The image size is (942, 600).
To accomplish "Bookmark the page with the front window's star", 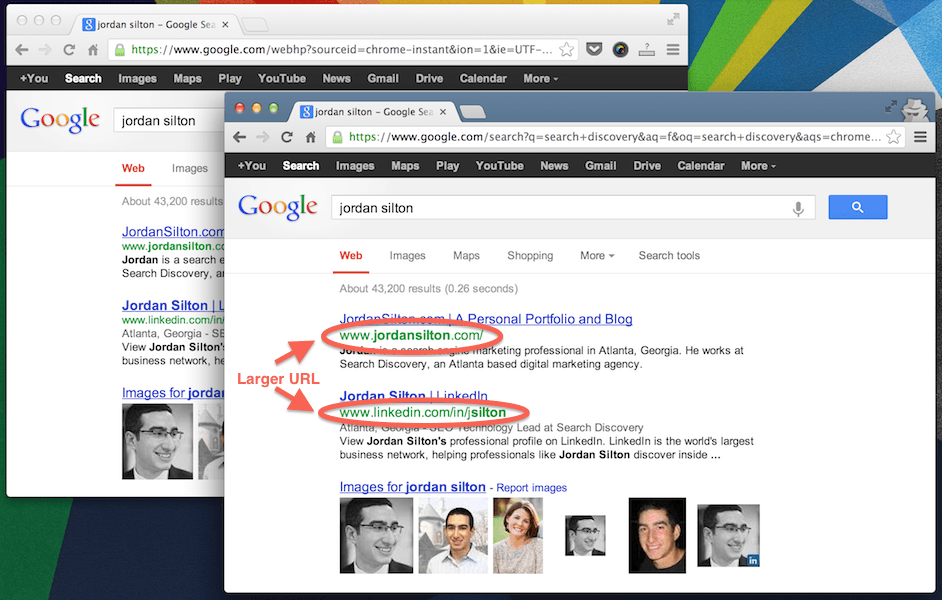I will [x=894, y=137].
